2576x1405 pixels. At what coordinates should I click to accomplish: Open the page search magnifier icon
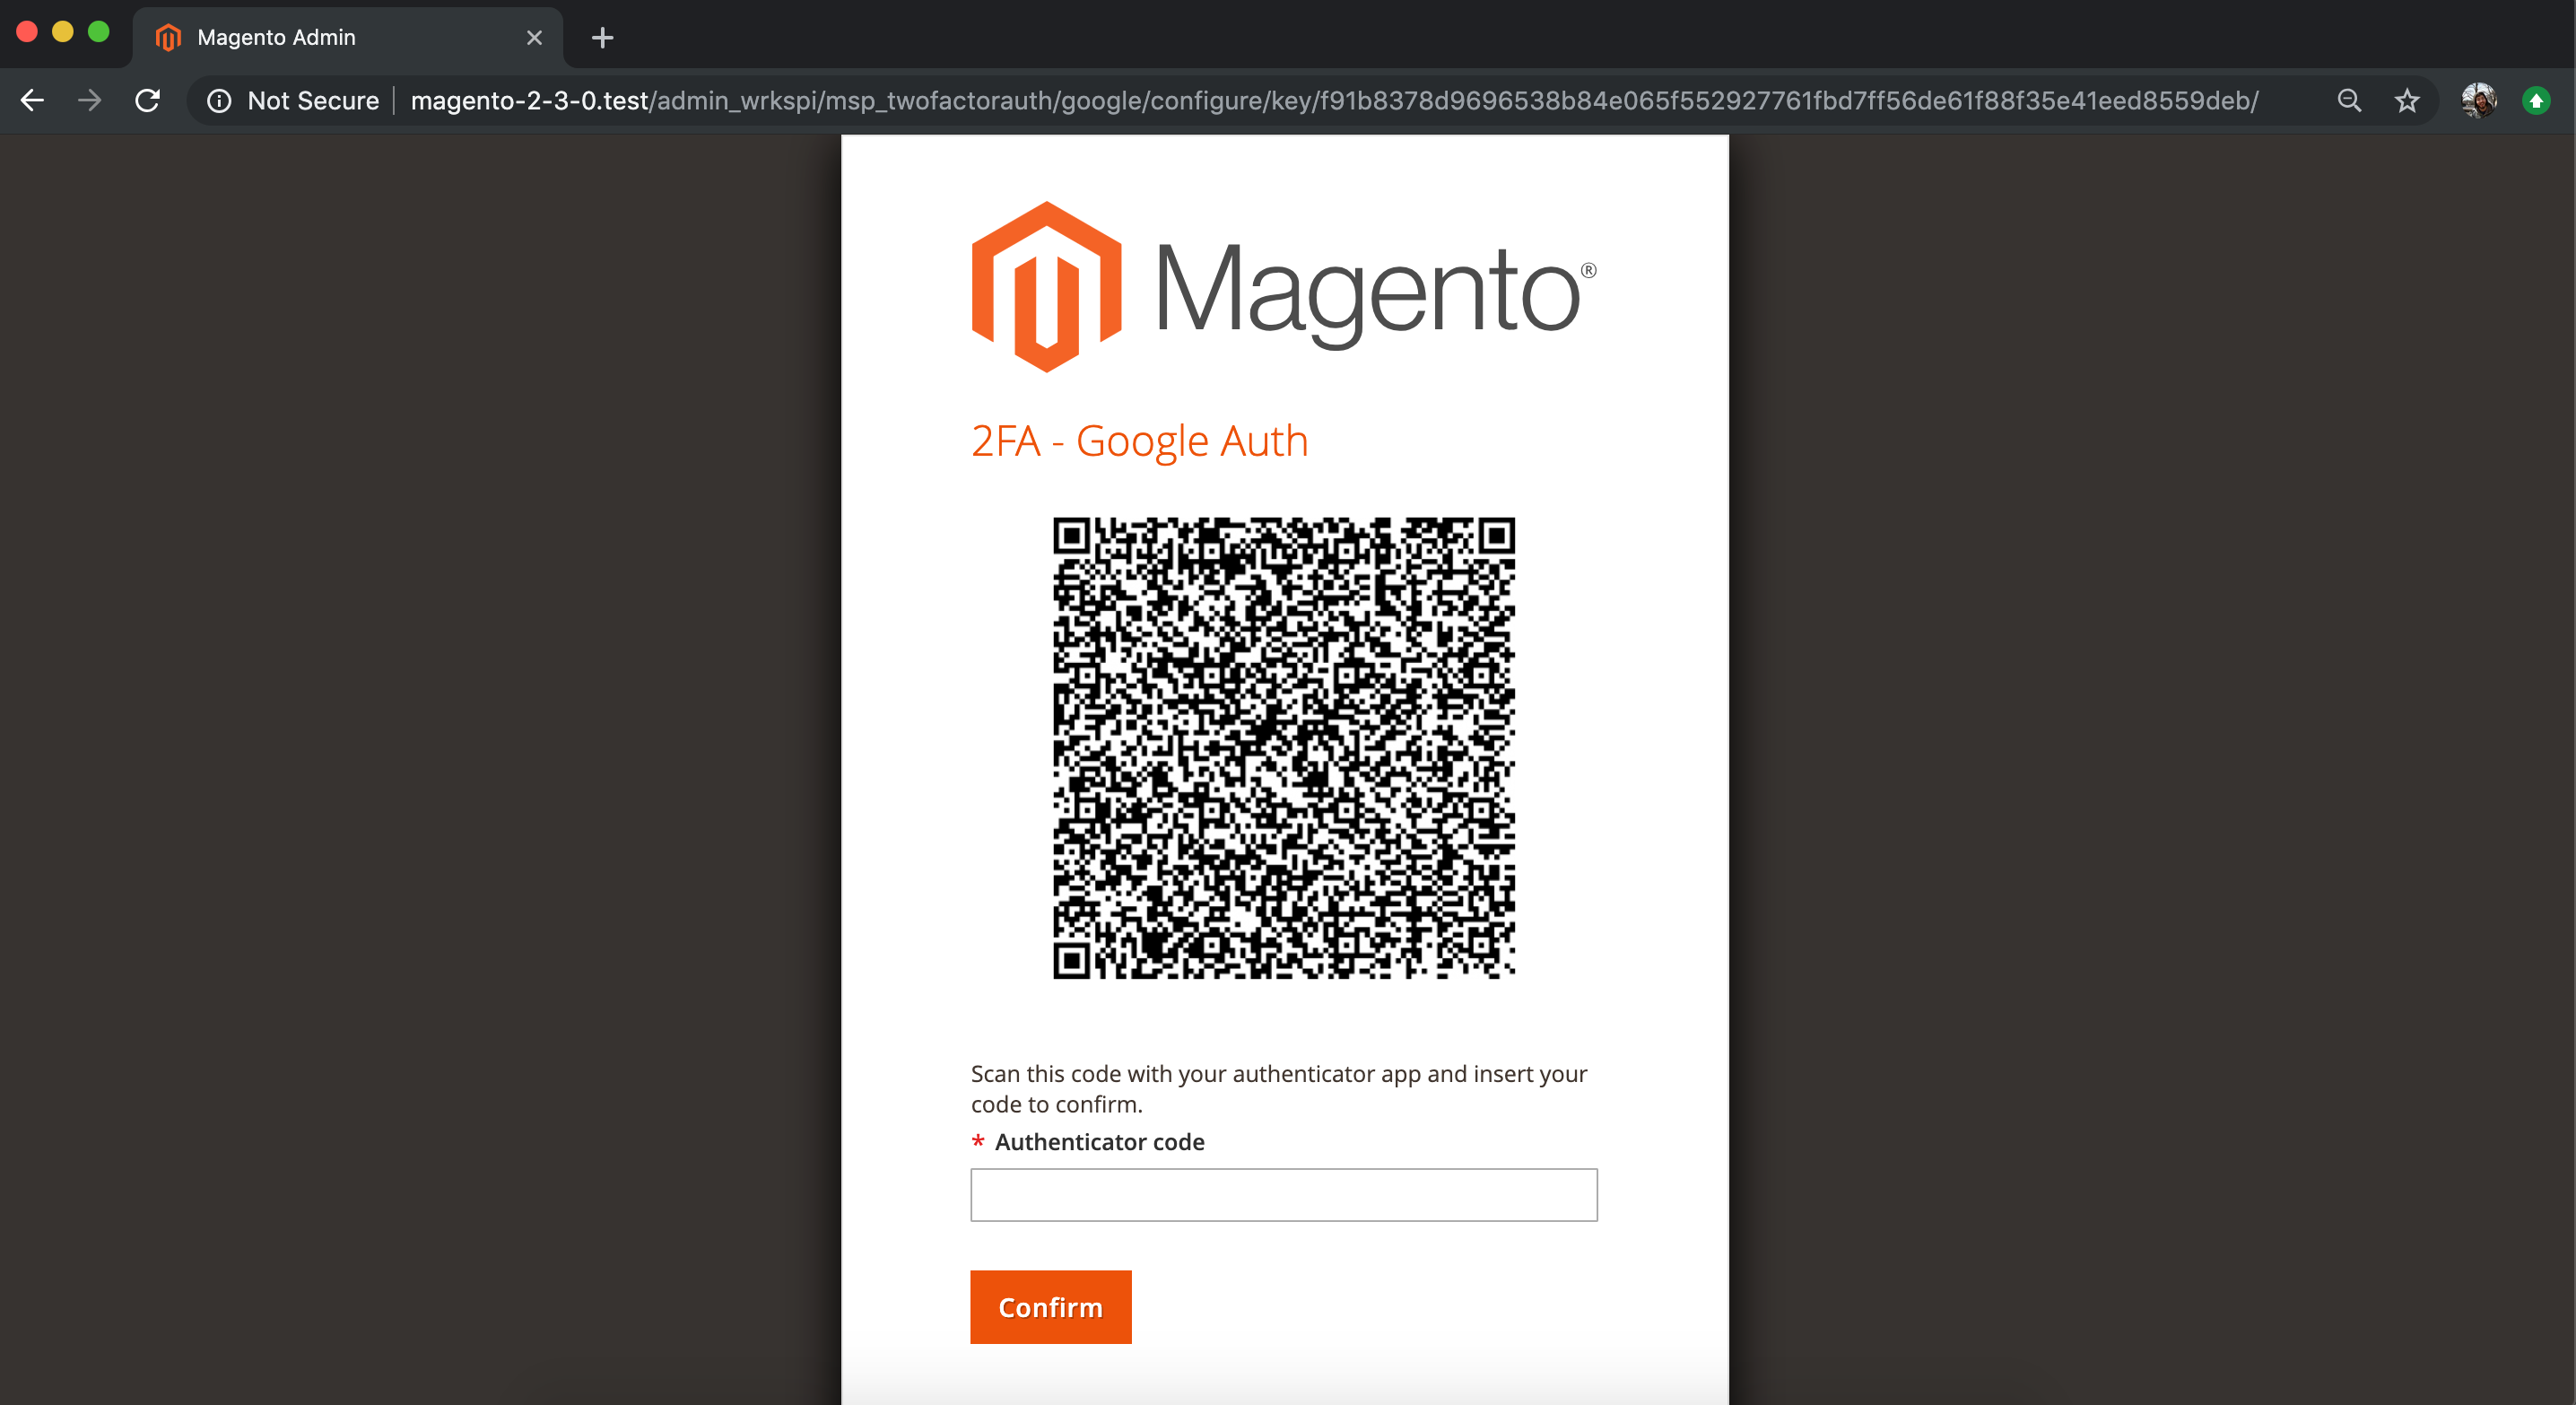[x=2350, y=100]
